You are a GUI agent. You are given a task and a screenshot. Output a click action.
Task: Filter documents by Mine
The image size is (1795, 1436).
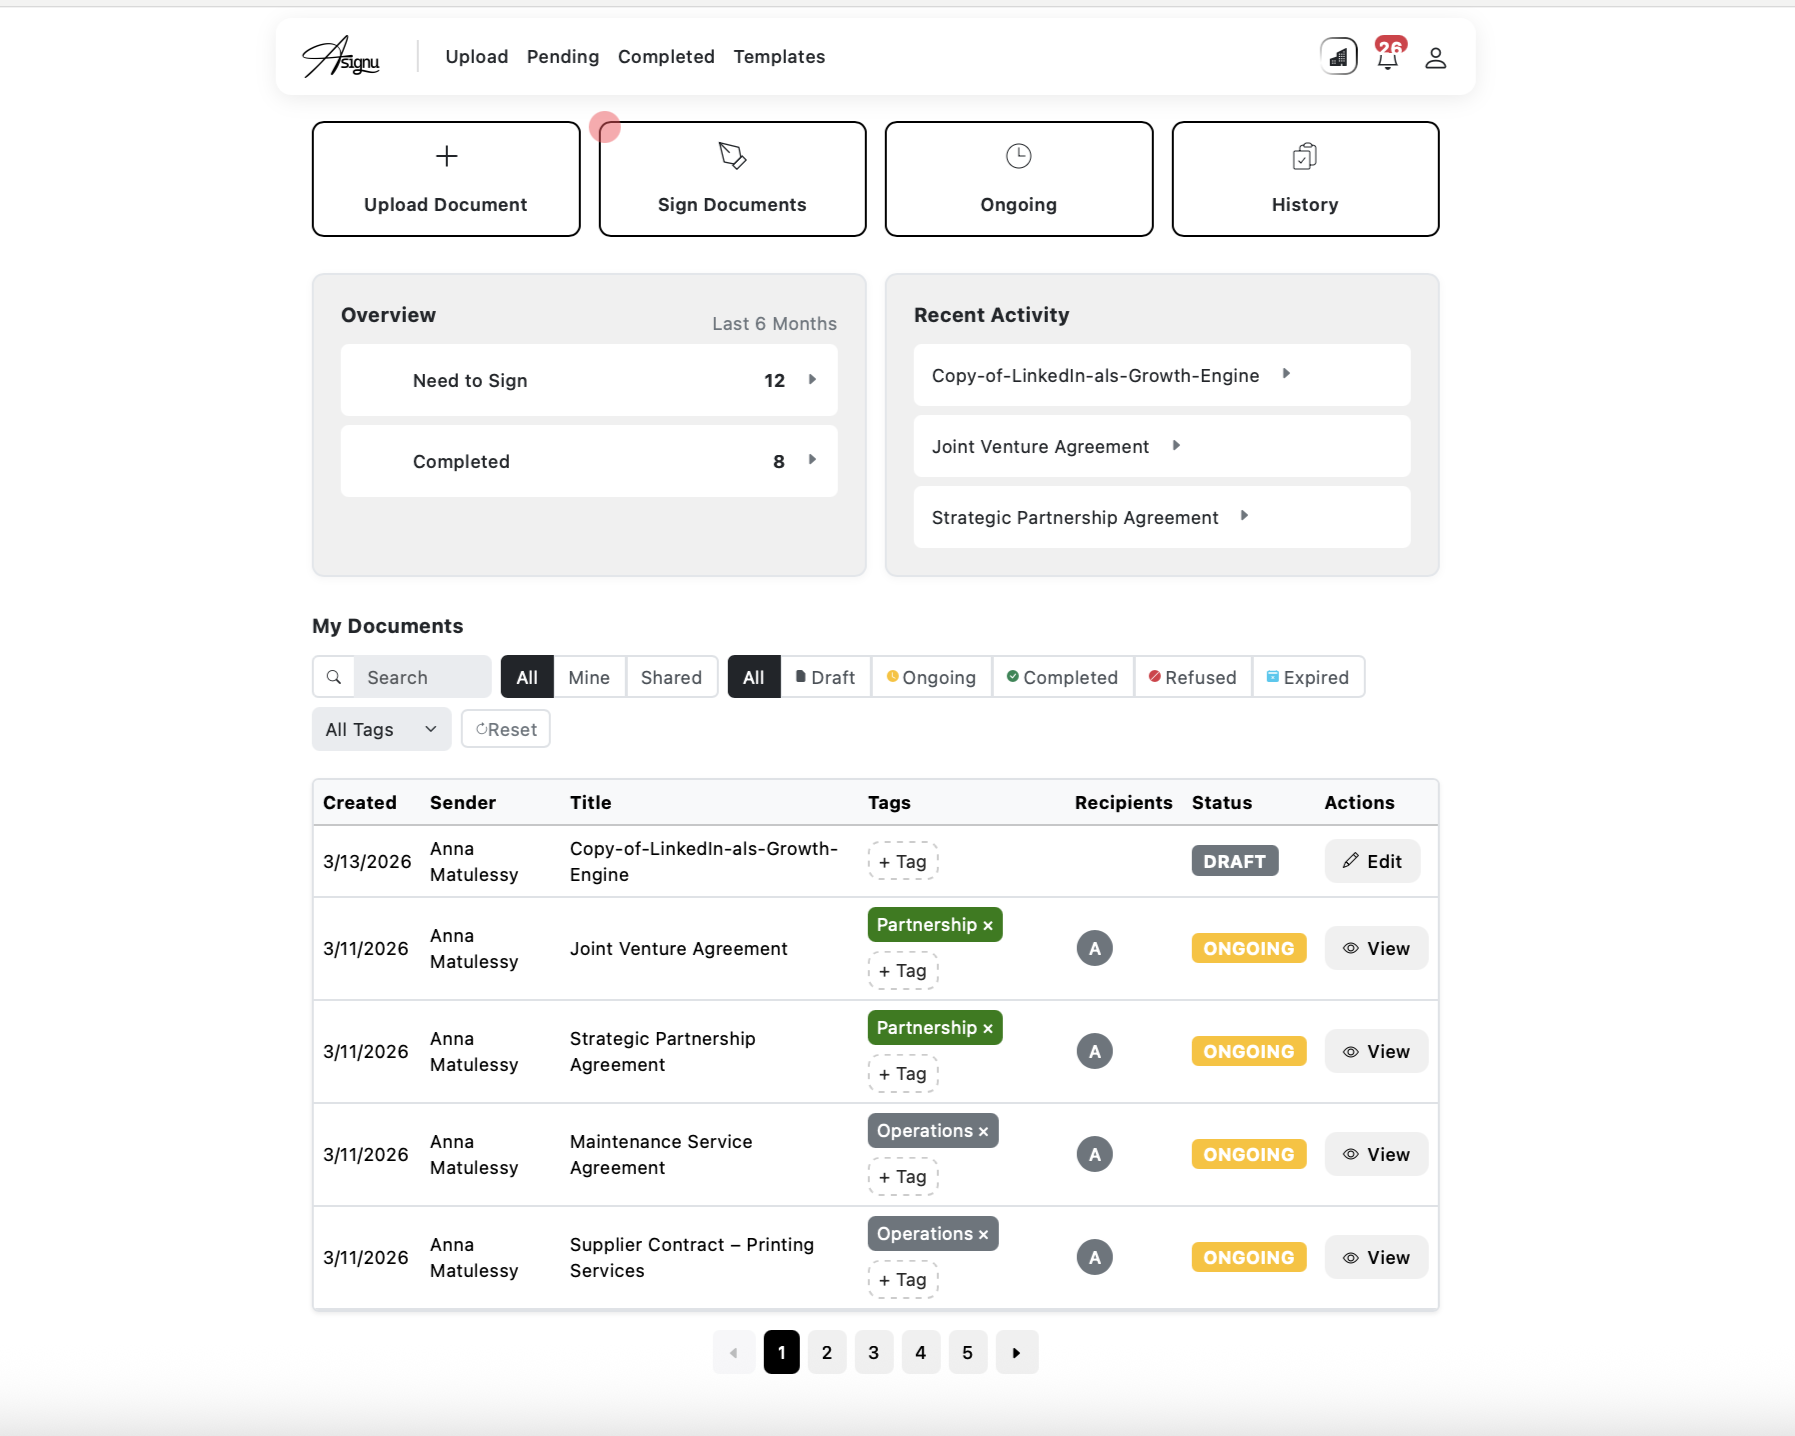(x=588, y=677)
